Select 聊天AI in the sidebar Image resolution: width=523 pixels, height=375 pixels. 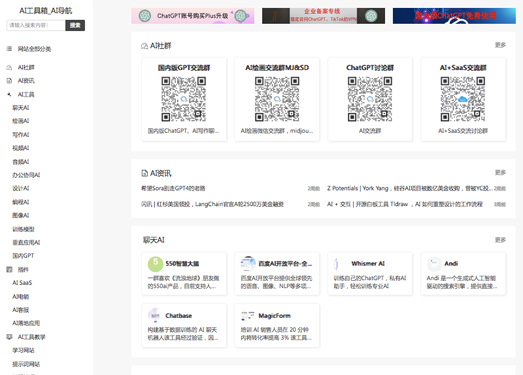click(21, 108)
